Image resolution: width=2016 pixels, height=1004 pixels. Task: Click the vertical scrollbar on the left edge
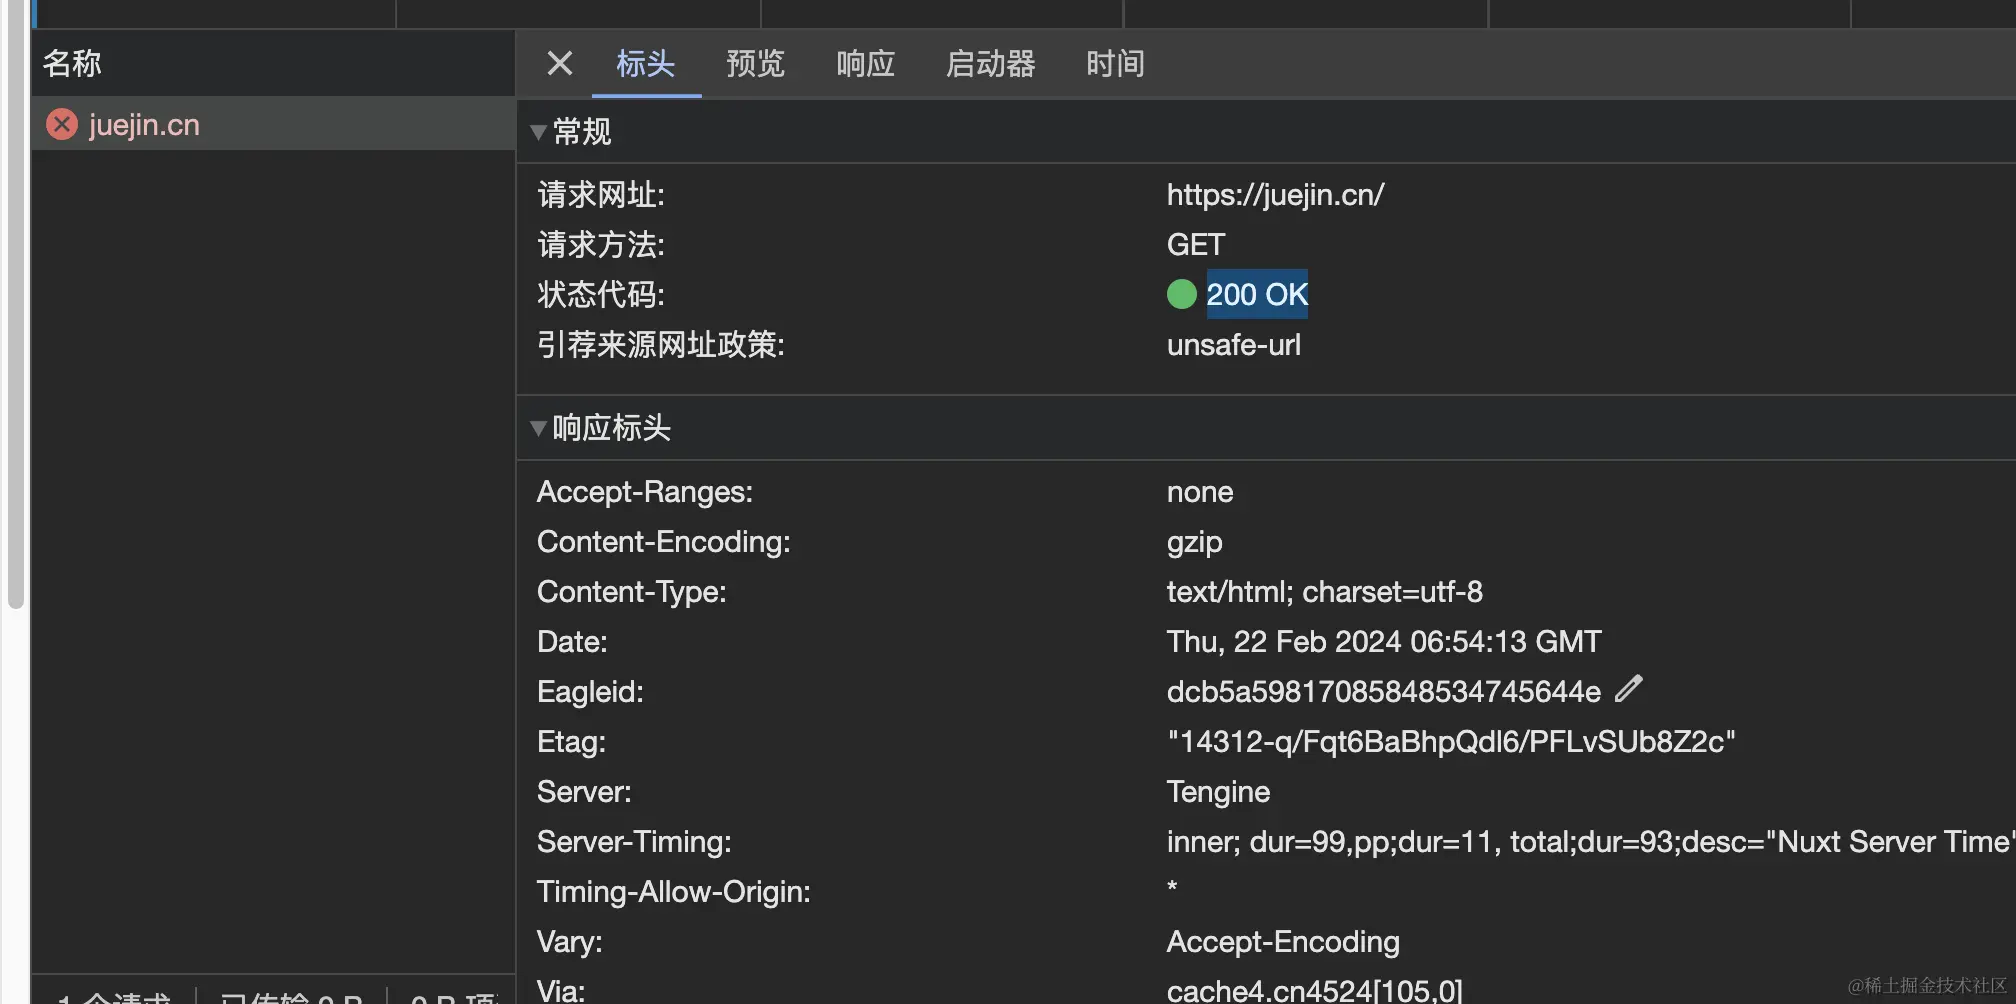pos(15,305)
